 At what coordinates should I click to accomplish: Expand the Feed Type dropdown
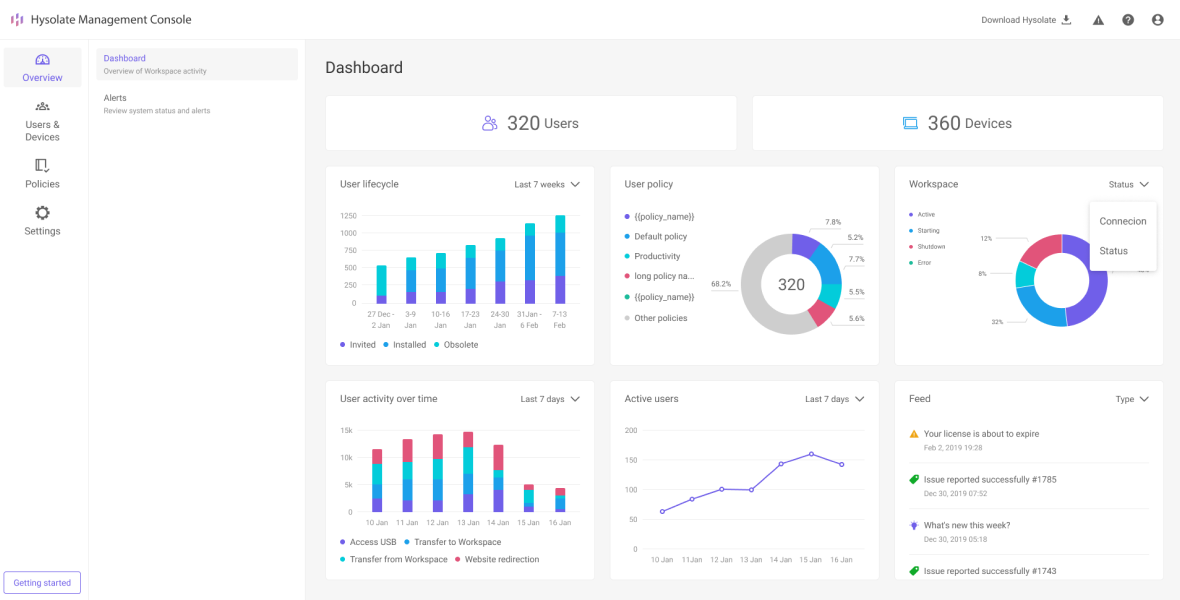[x=1132, y=399]
